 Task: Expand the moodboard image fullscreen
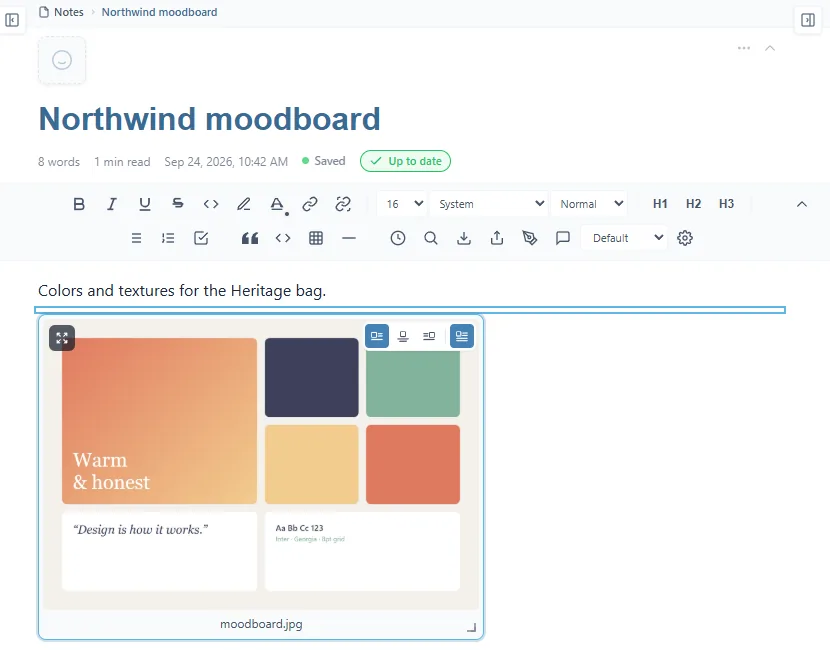click(62, 338)
